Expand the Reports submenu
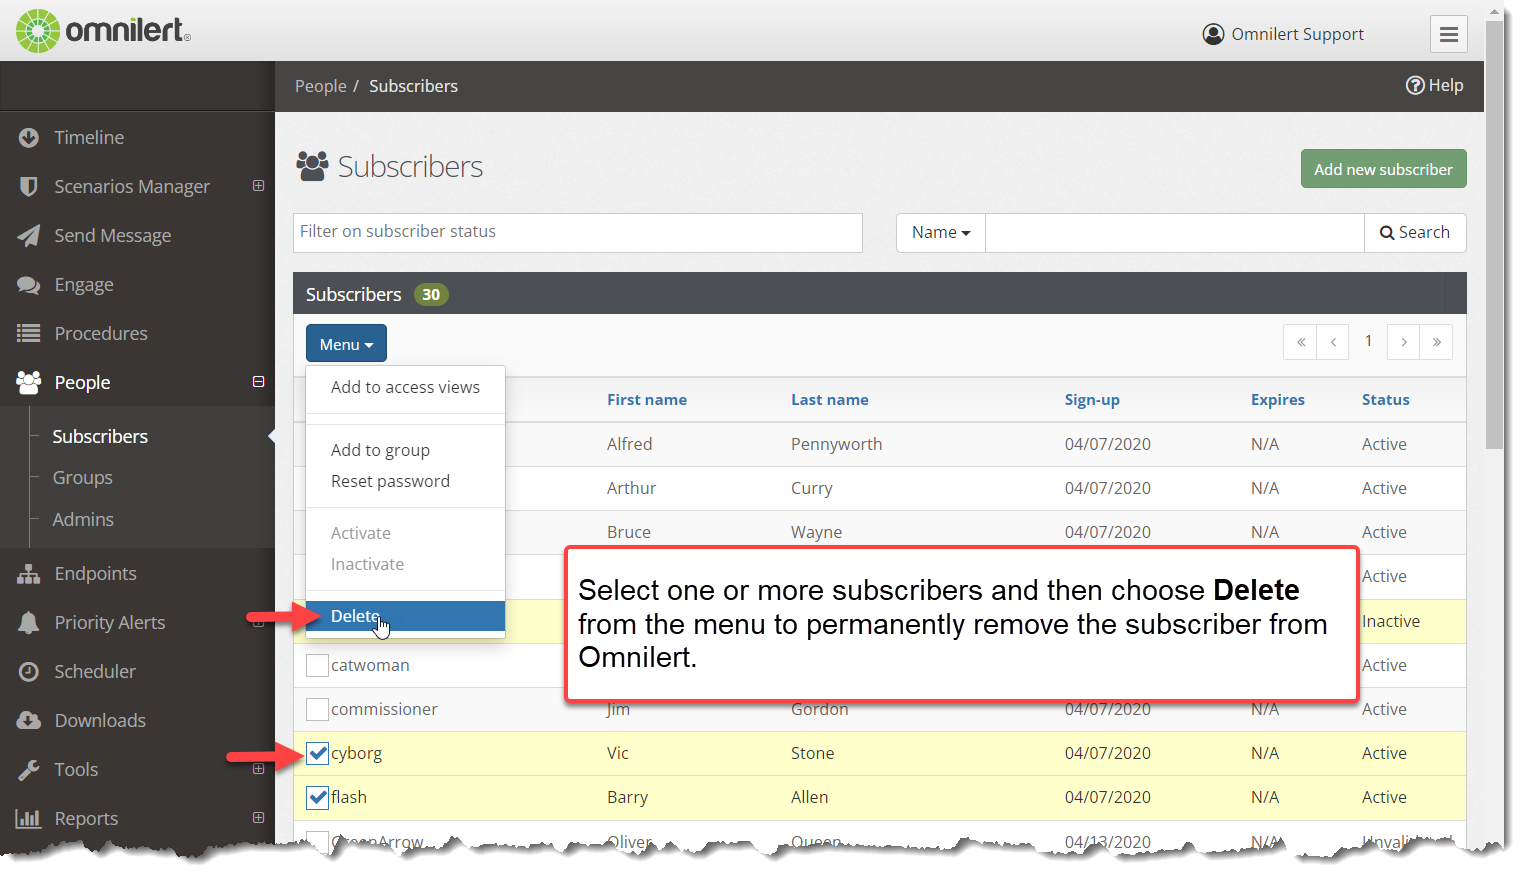Screen dimensions: 1520x881 click(x=258, y=818)
